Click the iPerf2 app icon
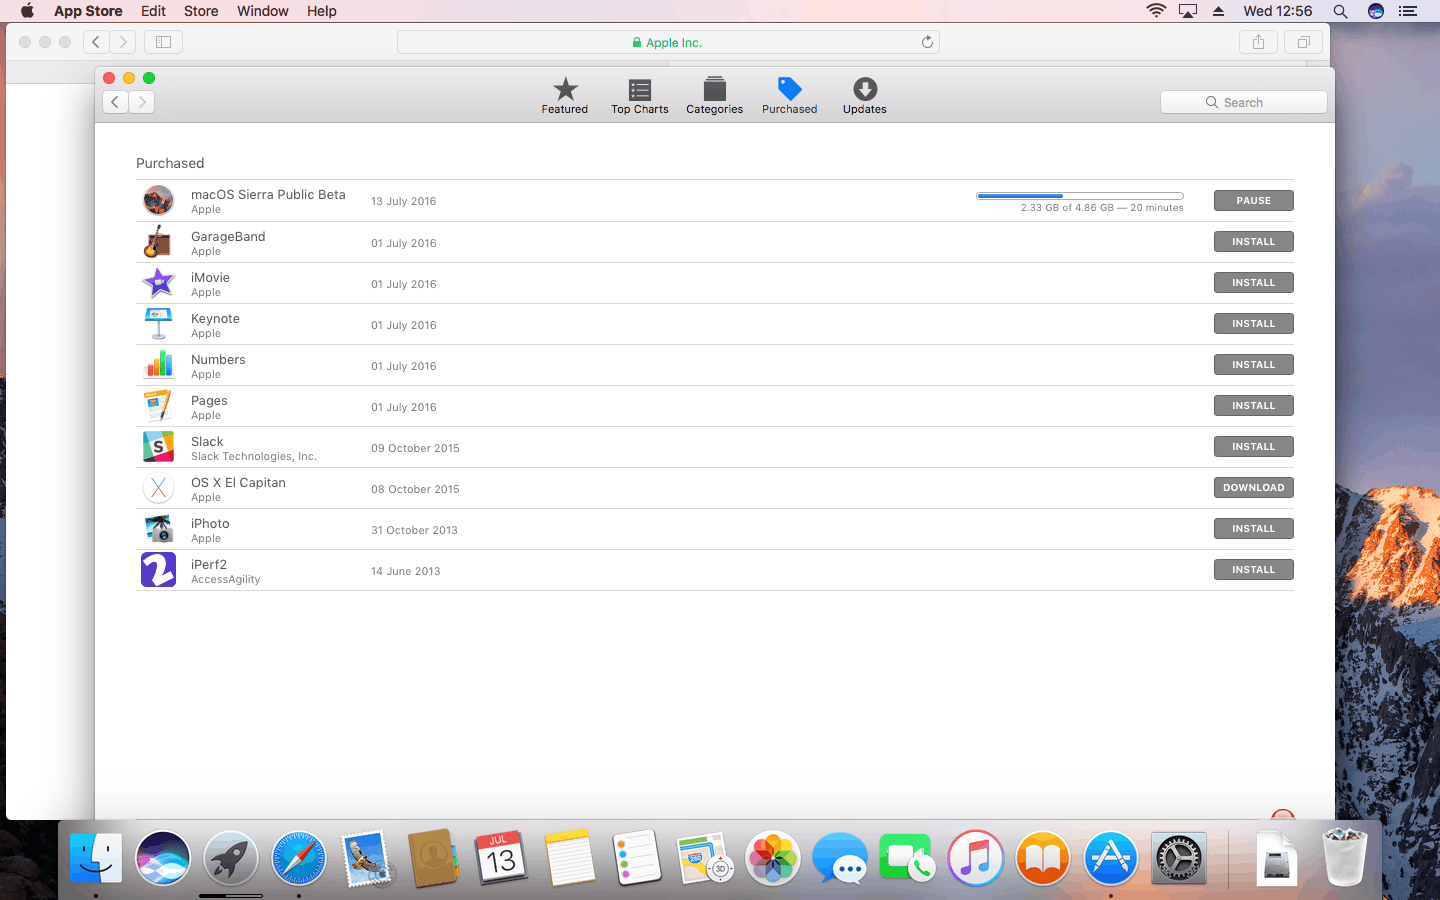The height and width of the screenshot is (900, 1440). (x=158, y=570)
